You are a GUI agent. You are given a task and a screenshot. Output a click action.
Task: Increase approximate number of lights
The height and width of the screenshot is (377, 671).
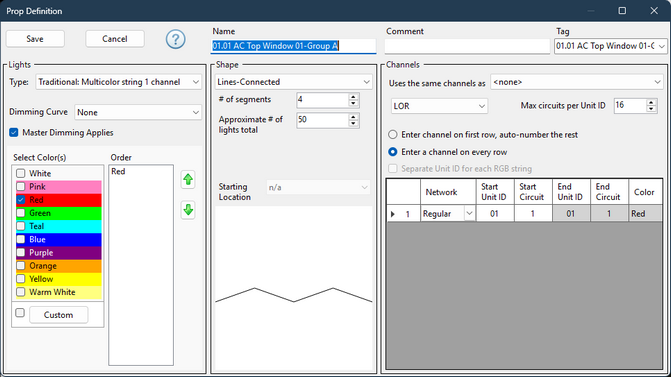tap(353, 117)
